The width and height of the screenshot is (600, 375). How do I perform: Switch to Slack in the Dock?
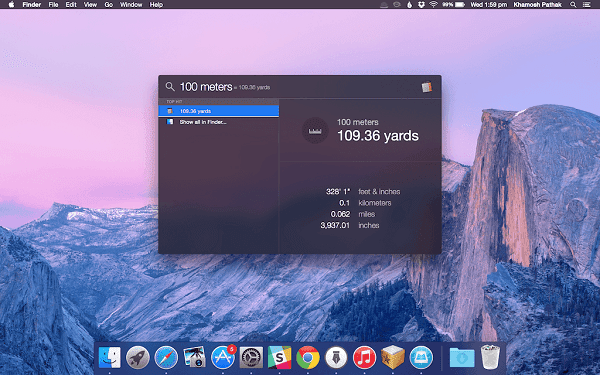pos(279,358)
